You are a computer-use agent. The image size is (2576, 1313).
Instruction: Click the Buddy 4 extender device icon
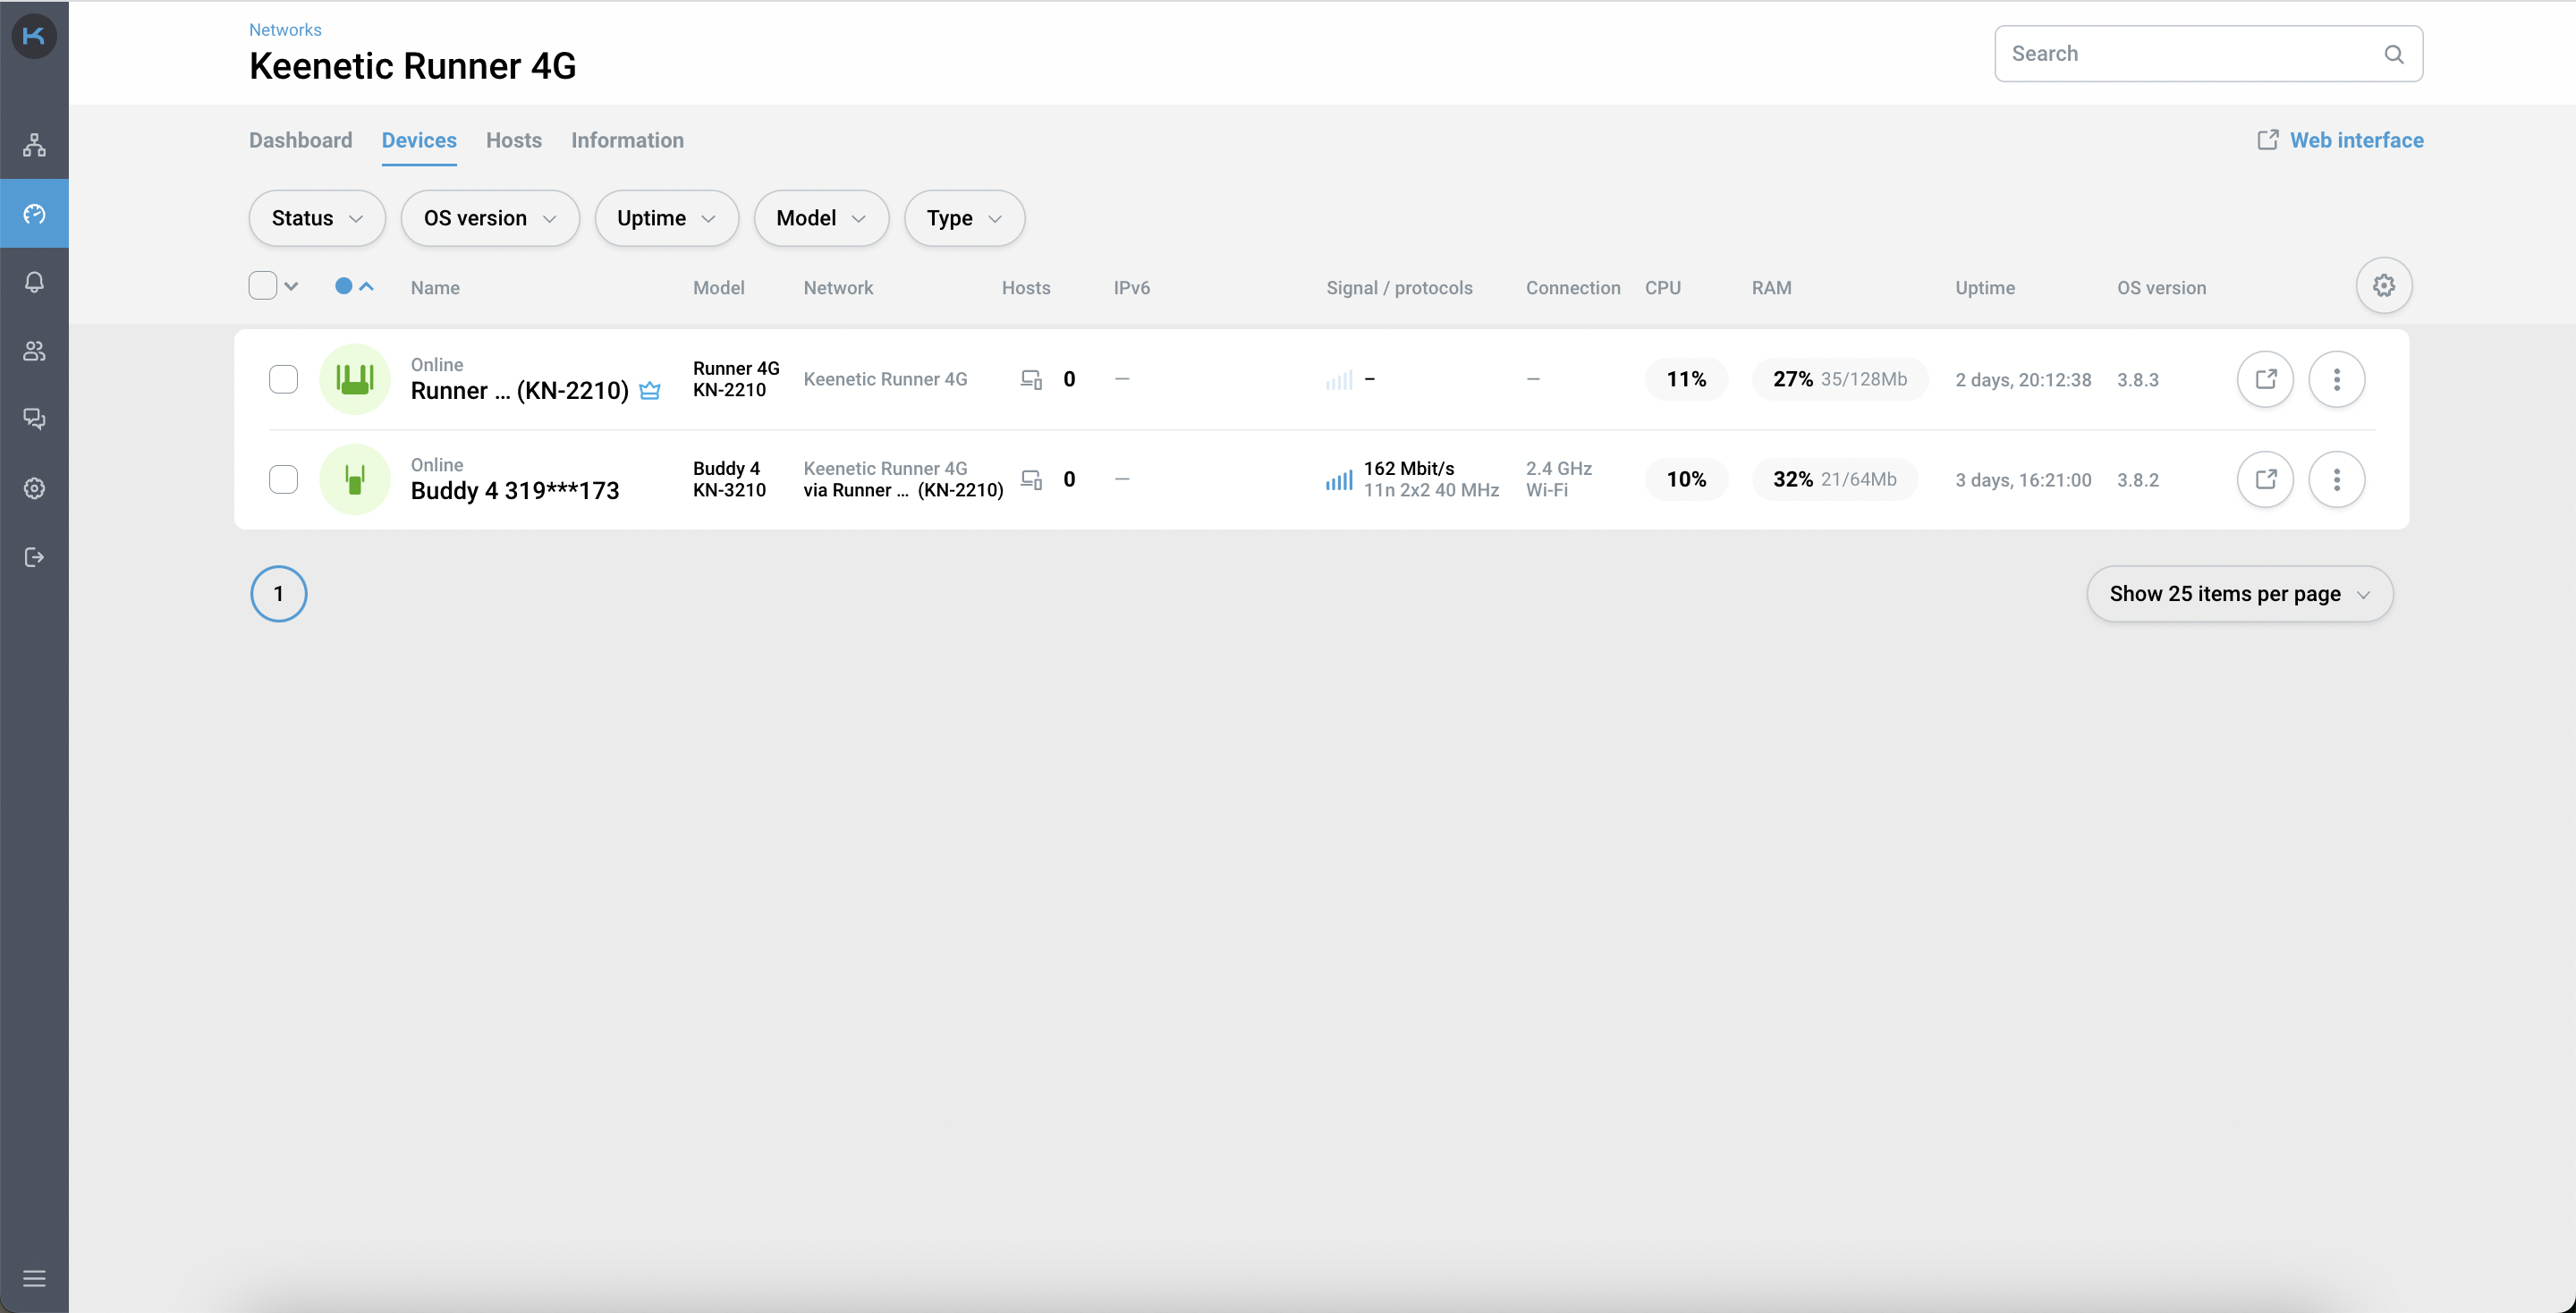[x=354, y=479]
